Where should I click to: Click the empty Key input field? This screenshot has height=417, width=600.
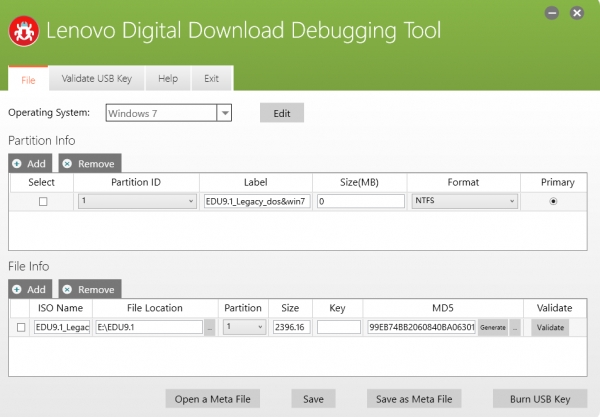pyautogui.click(x=339, y=327)
